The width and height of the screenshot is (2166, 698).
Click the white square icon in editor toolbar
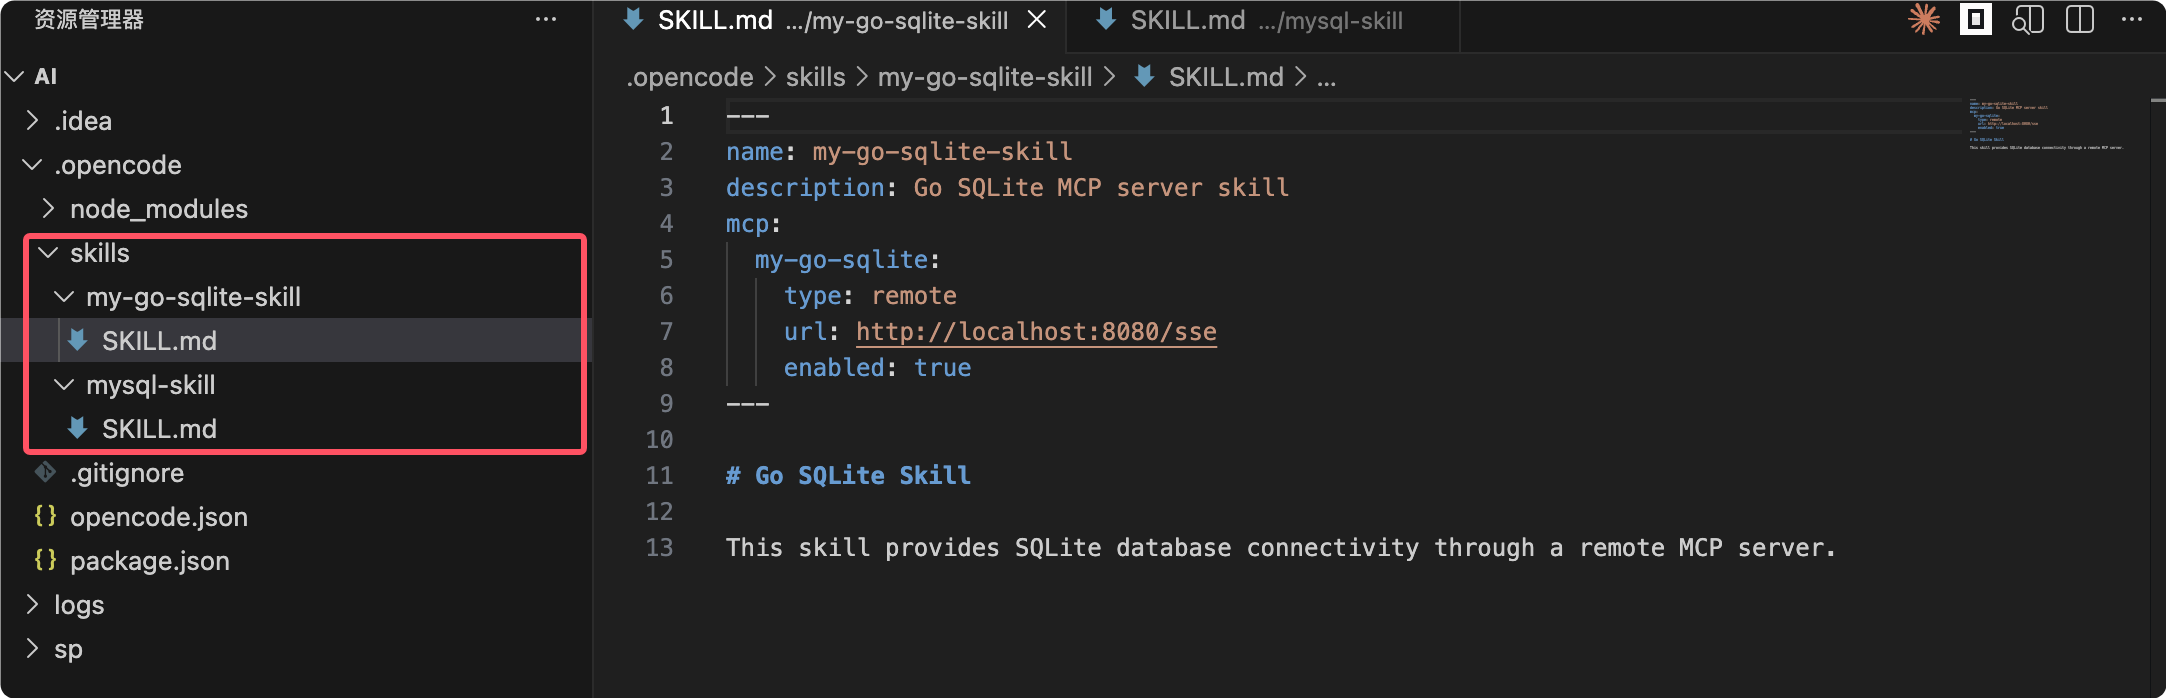pos(1976,19)
